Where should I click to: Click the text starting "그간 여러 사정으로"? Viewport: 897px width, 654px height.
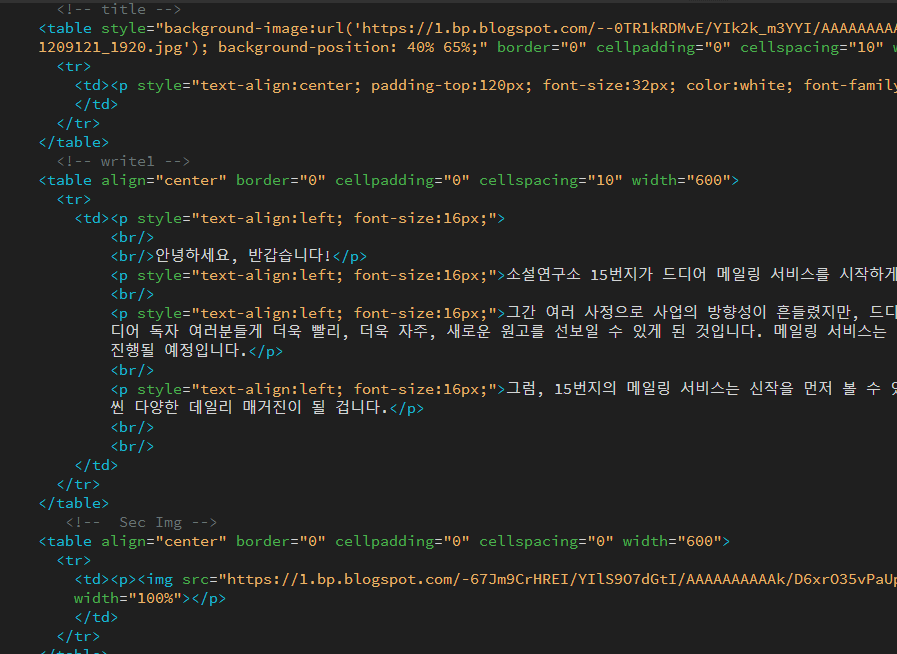coord(701,312)
